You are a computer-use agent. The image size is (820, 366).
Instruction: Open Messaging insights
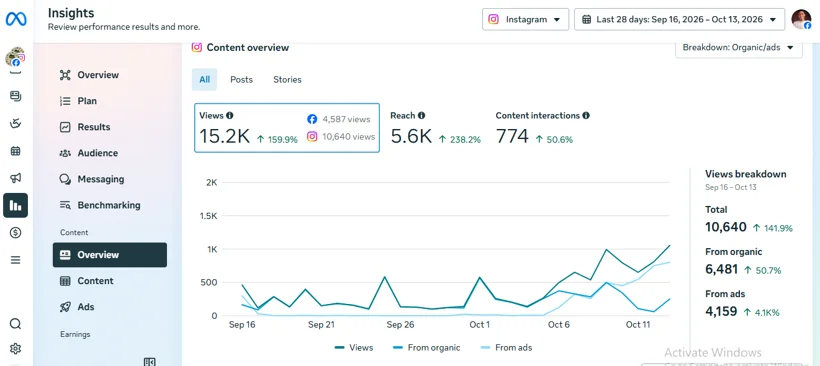[110, 179]
